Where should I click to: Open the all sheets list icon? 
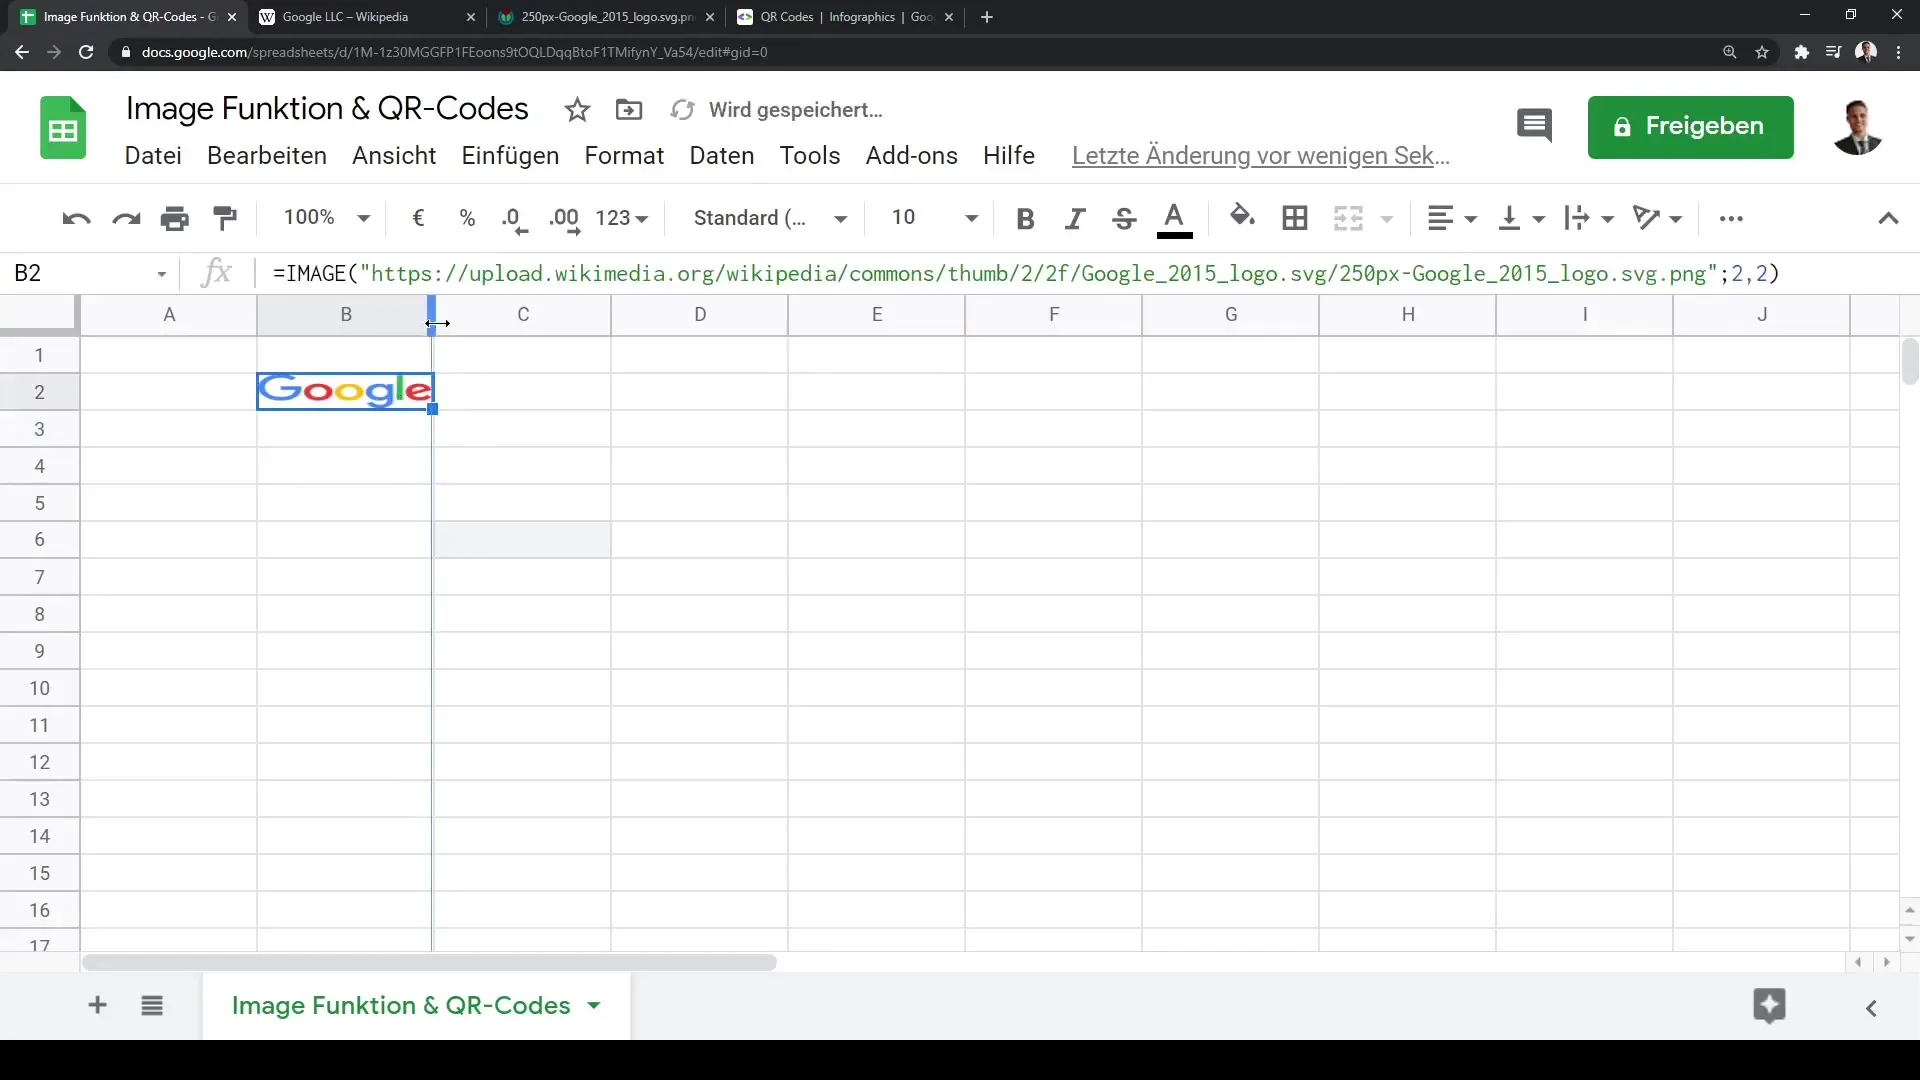(152, 1005)
